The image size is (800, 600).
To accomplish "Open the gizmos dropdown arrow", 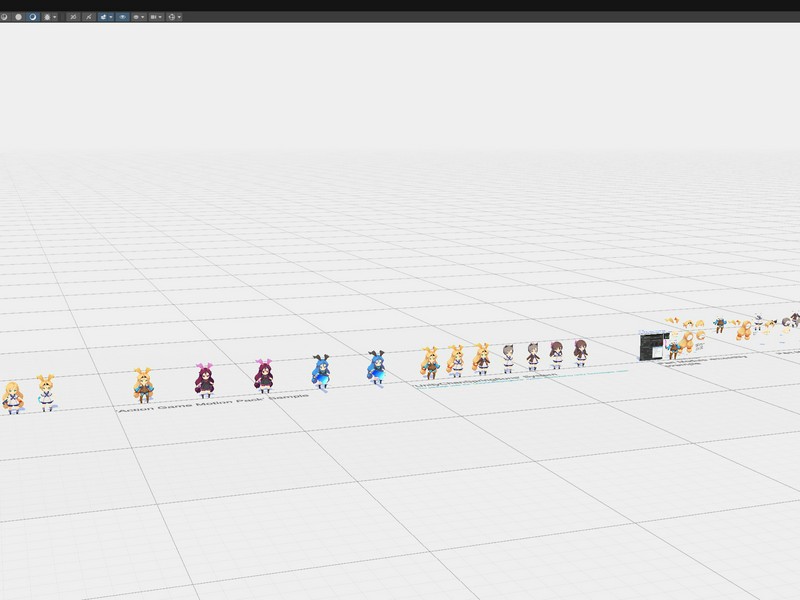I will tap(179, 17).
